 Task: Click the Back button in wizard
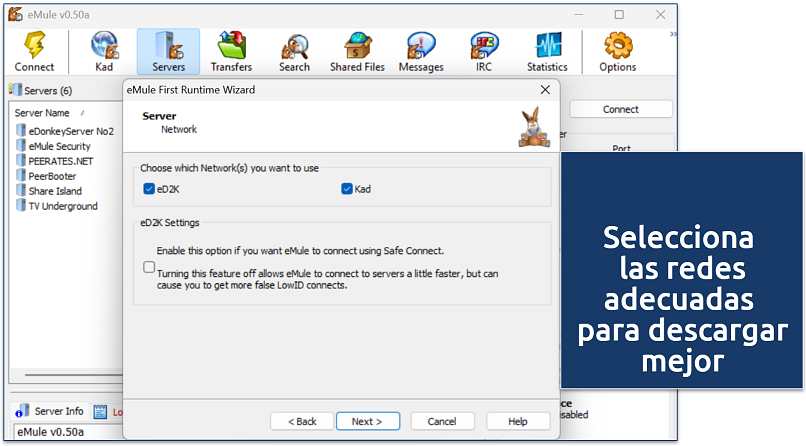point(302,421)
